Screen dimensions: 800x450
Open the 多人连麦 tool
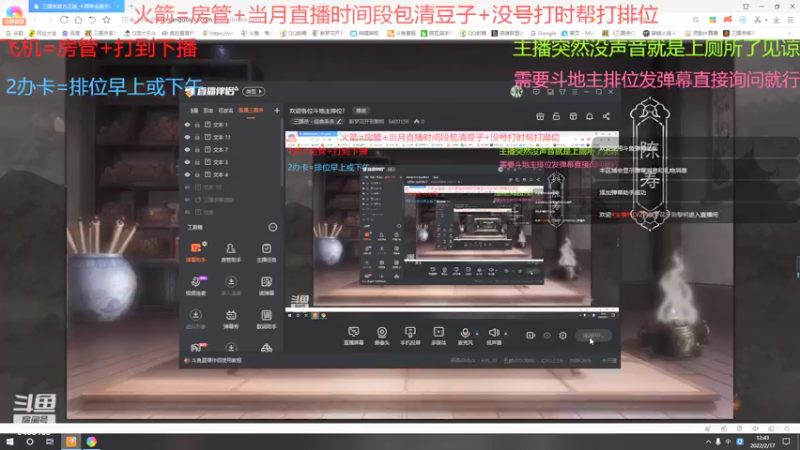pyautogui.click(x=231, y=286)
